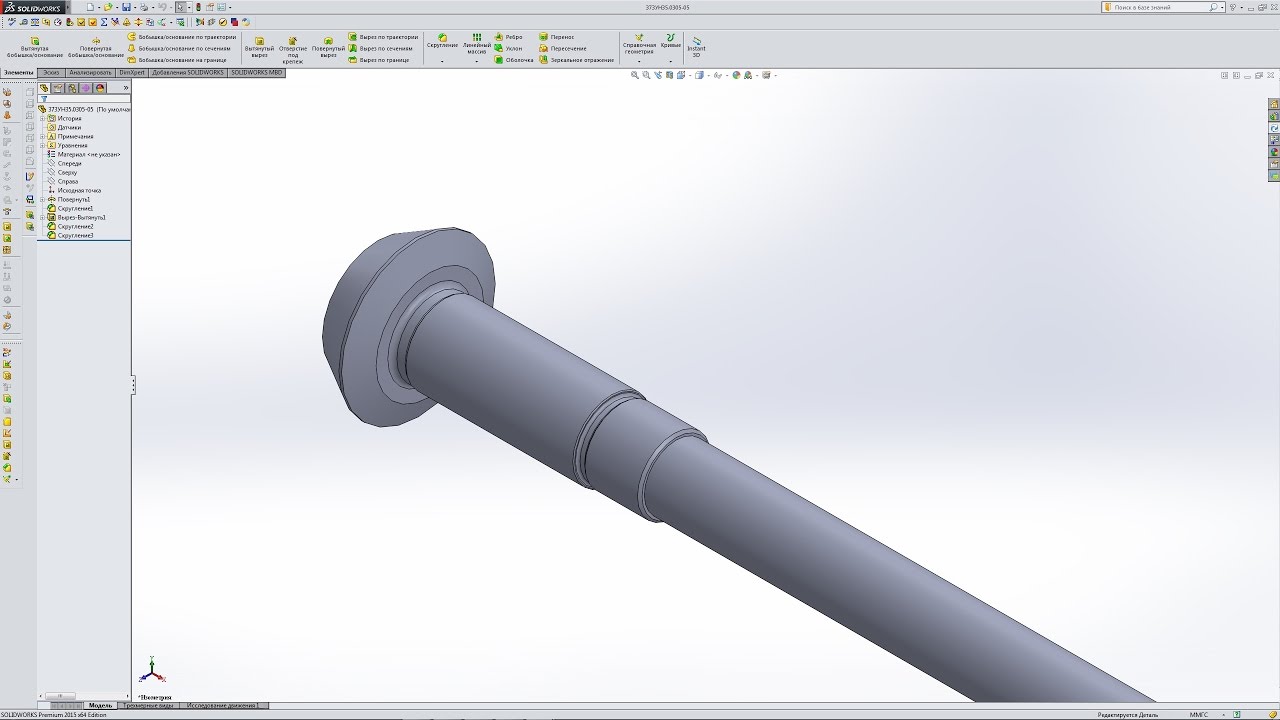Viewport: 1280px width, 720px height.
Task: Open Отверстие под крепеж tool
Action: point(293,50)
